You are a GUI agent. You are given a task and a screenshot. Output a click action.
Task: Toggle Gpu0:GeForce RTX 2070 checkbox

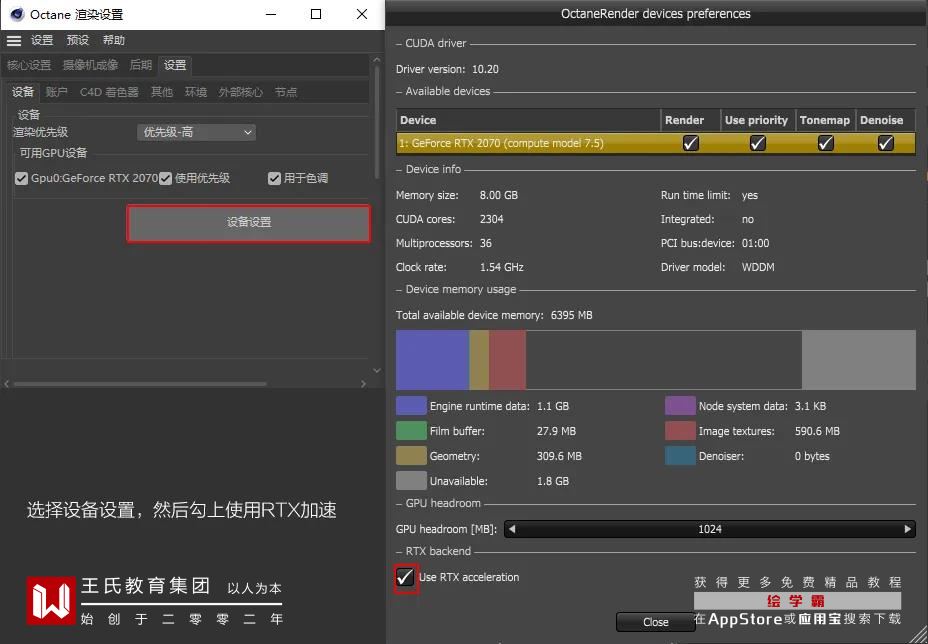click(21, 178)
